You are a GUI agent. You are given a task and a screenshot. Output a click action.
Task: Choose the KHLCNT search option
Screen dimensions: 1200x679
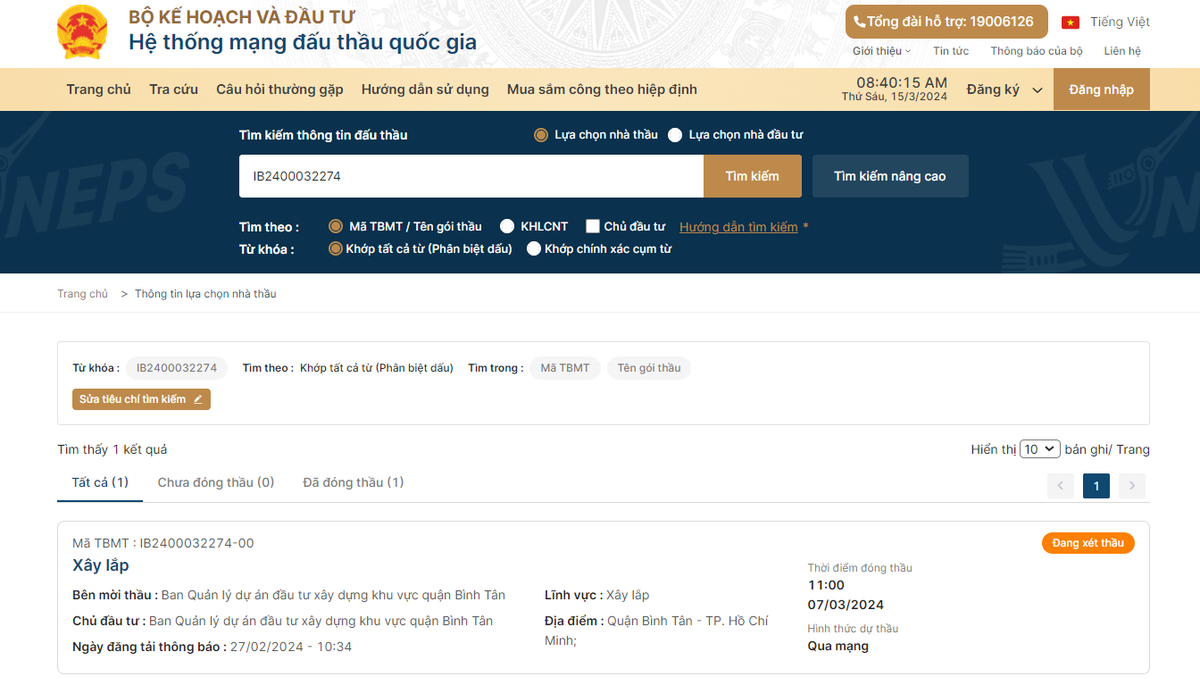[x=508, y=227]
